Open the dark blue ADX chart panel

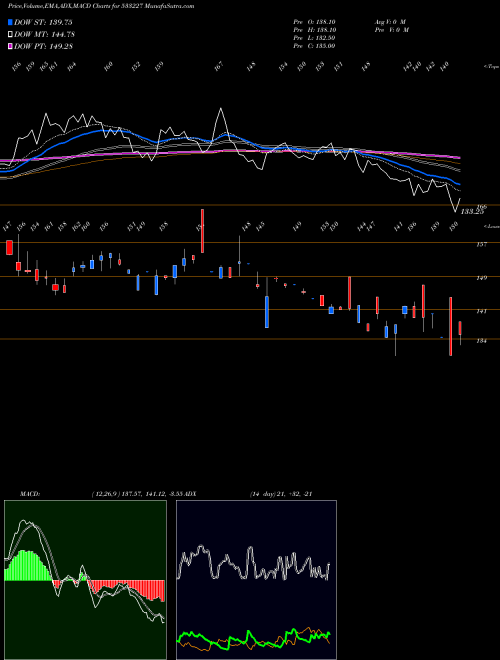click(x=256, y=580)
